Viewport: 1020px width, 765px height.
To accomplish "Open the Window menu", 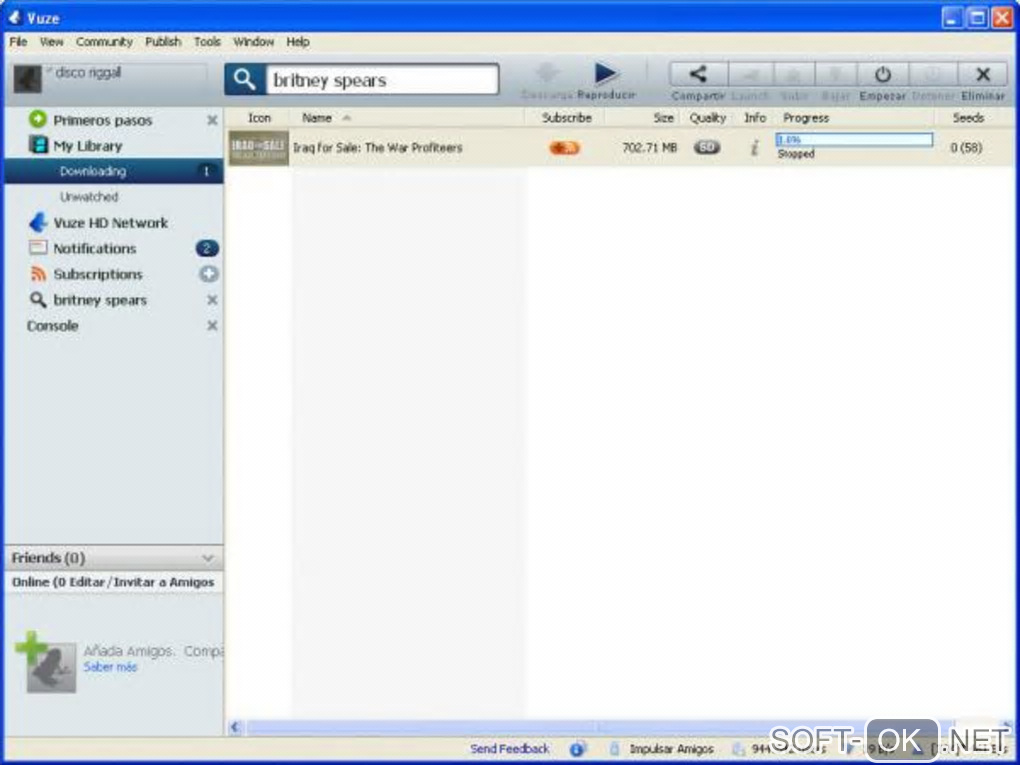I will 253,42.
